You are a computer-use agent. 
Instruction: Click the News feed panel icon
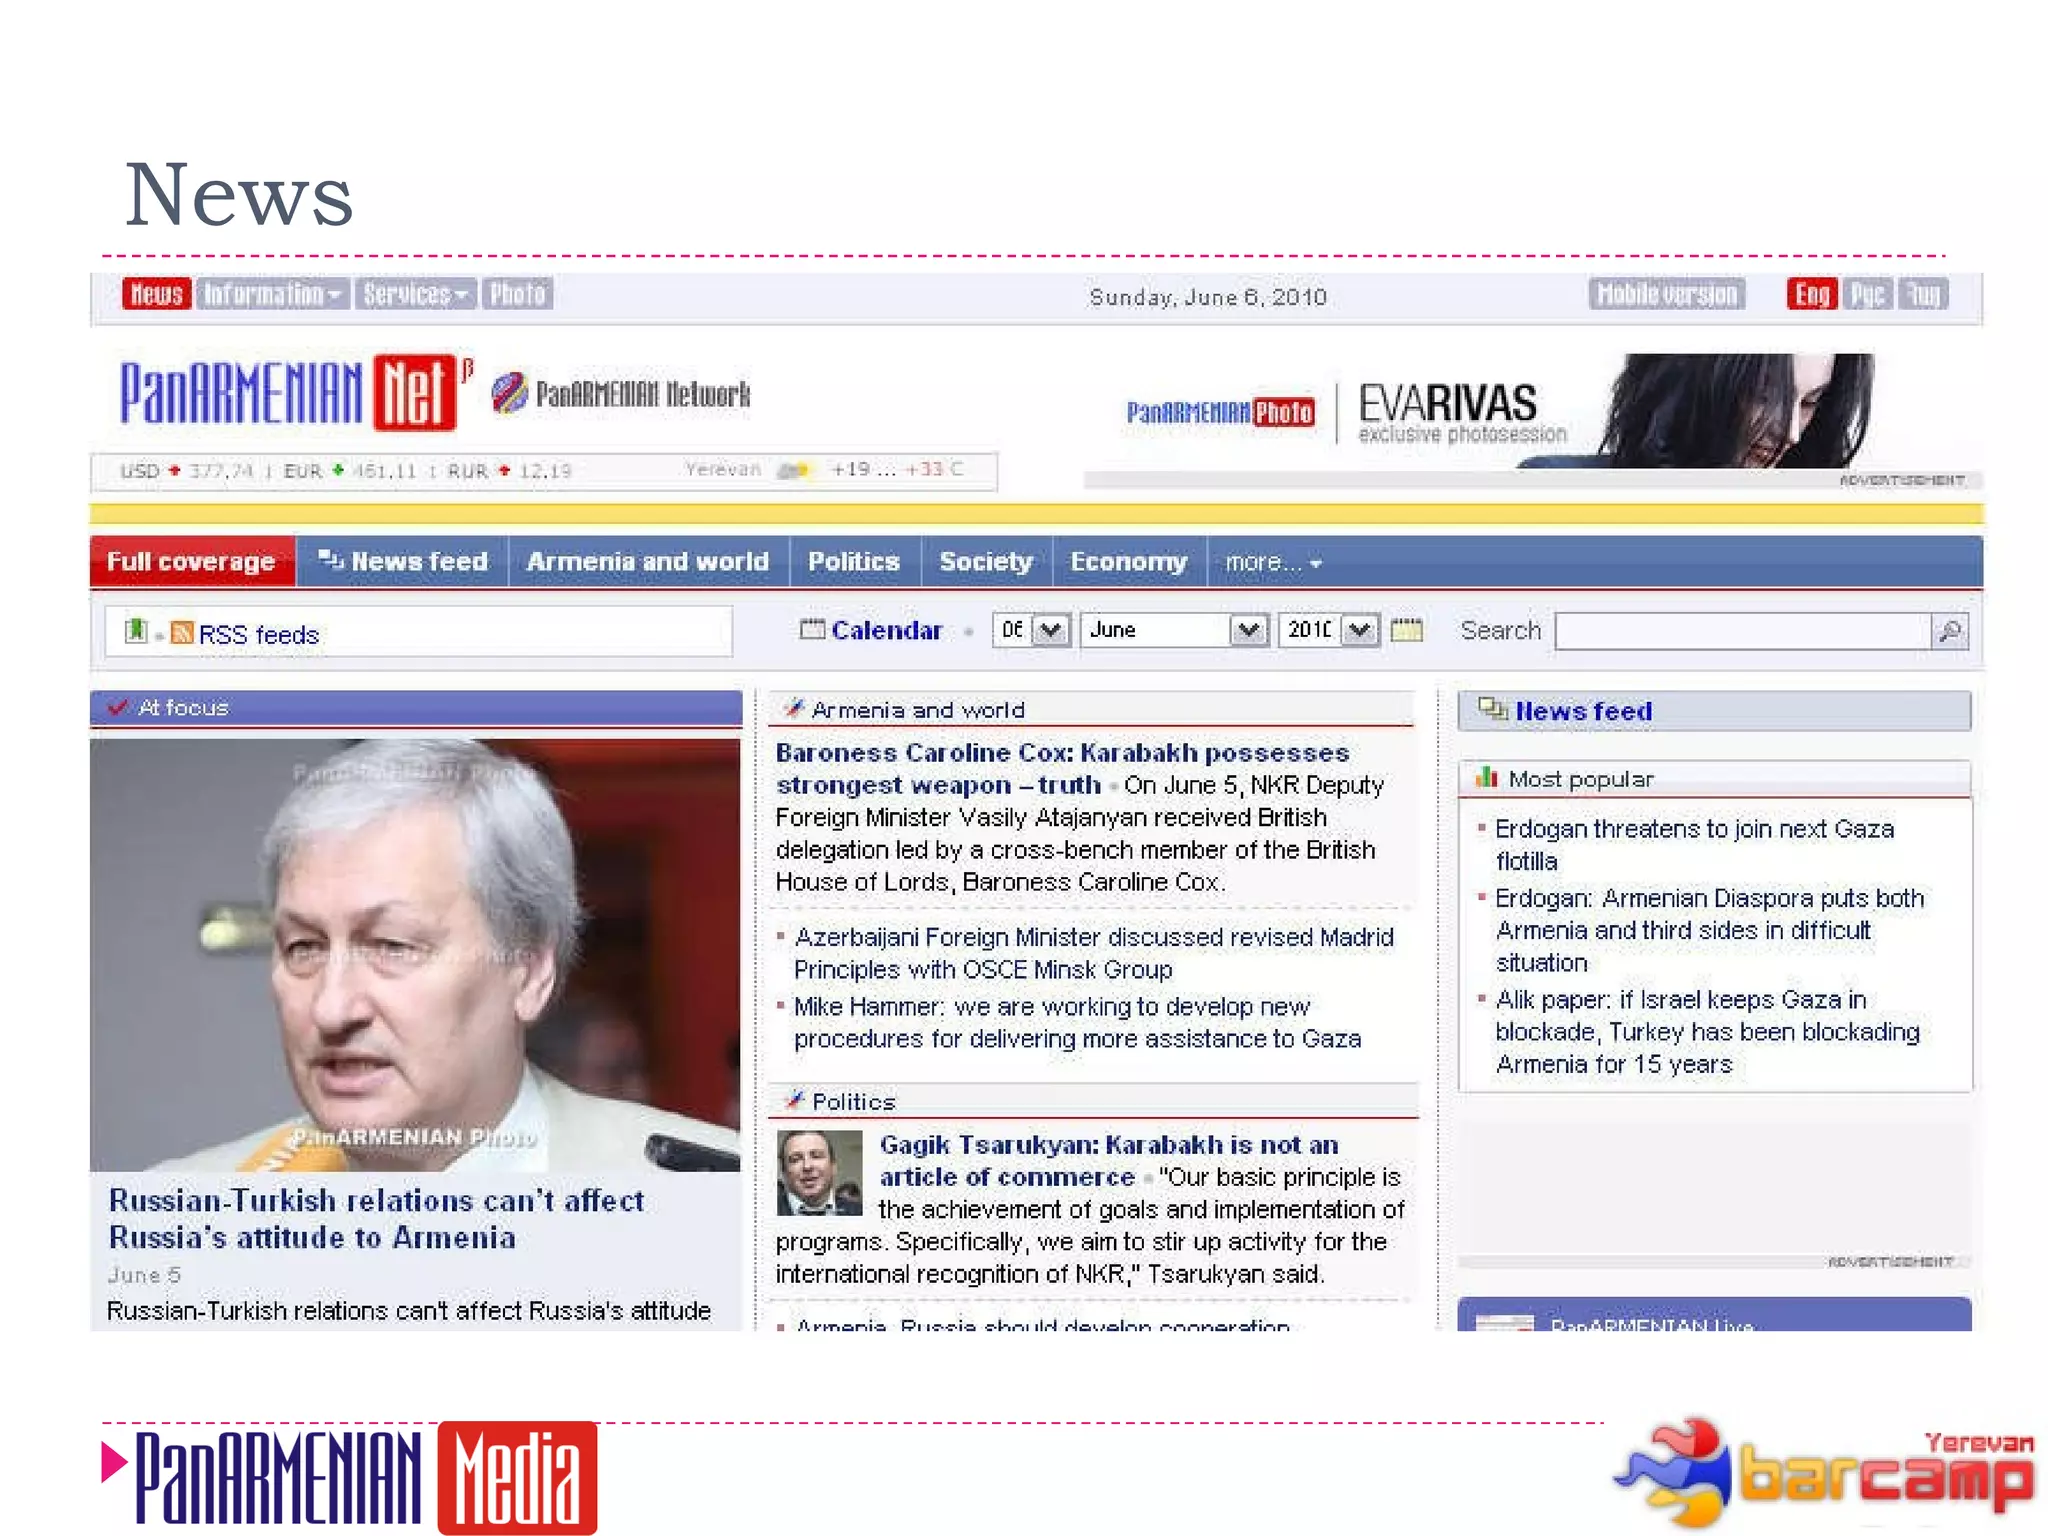tap(1493, 710)
